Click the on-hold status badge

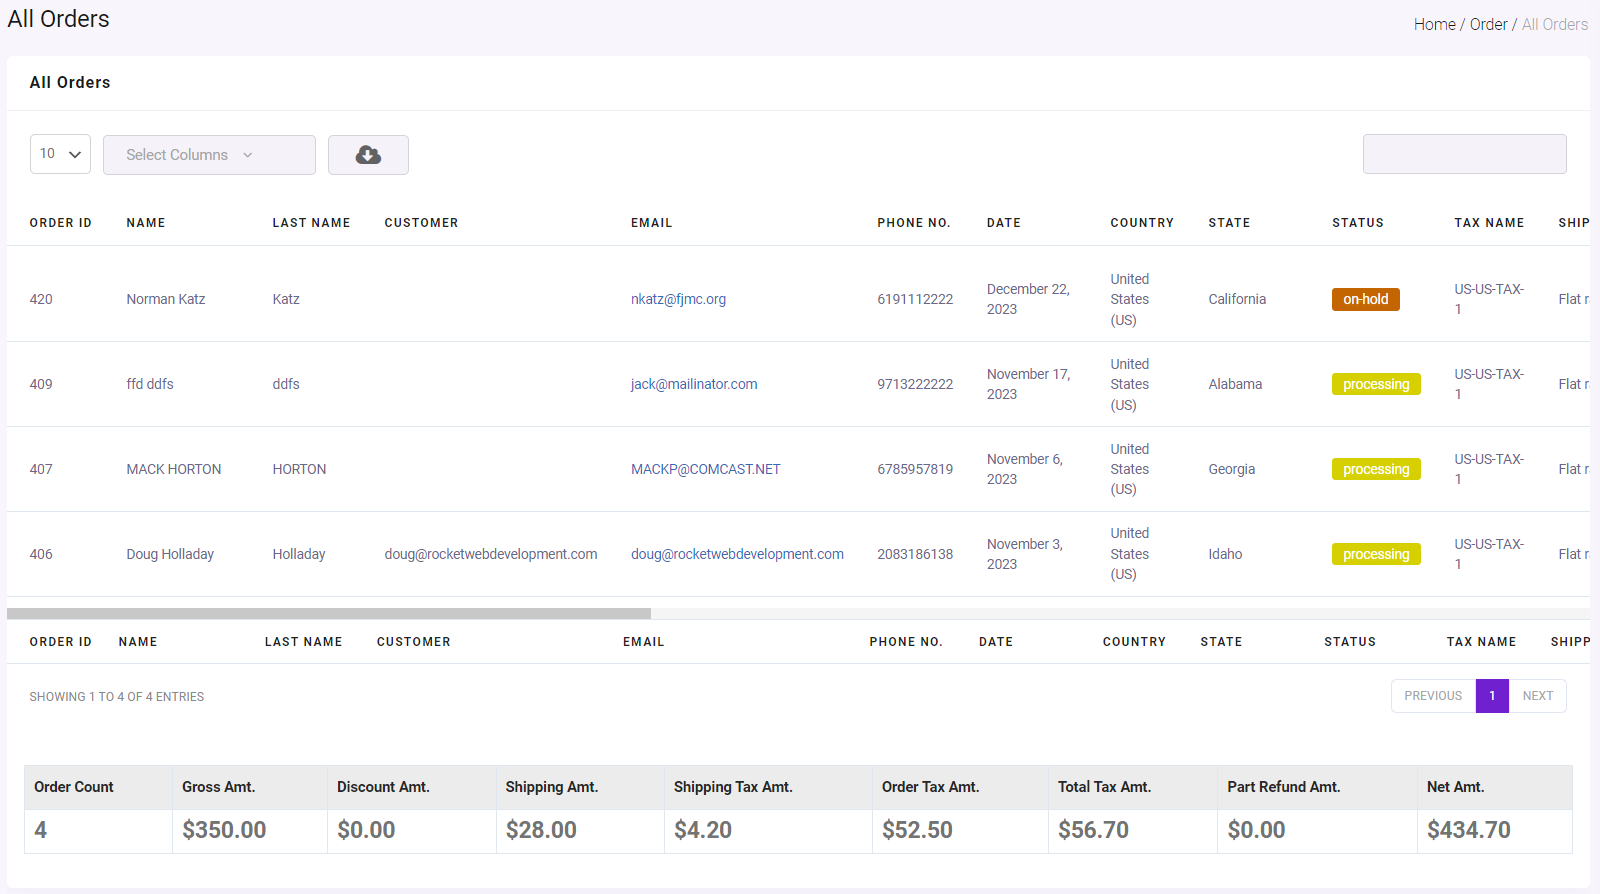[x=1365, y=299]
